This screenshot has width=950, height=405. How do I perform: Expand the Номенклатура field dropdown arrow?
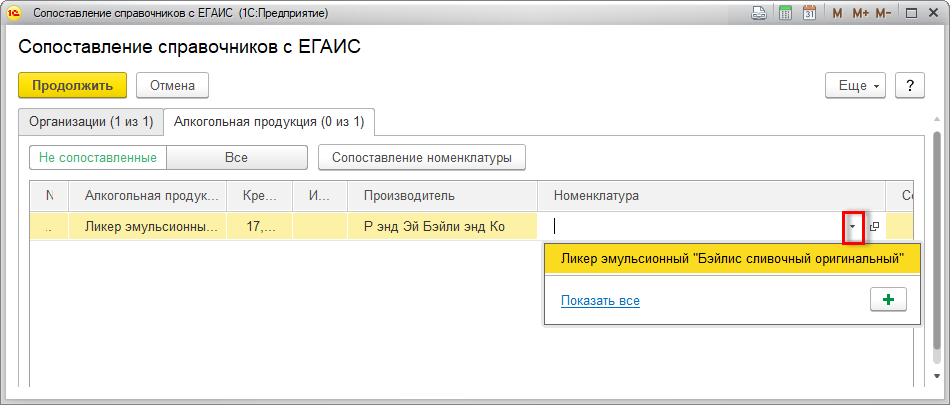pos(853,227)
